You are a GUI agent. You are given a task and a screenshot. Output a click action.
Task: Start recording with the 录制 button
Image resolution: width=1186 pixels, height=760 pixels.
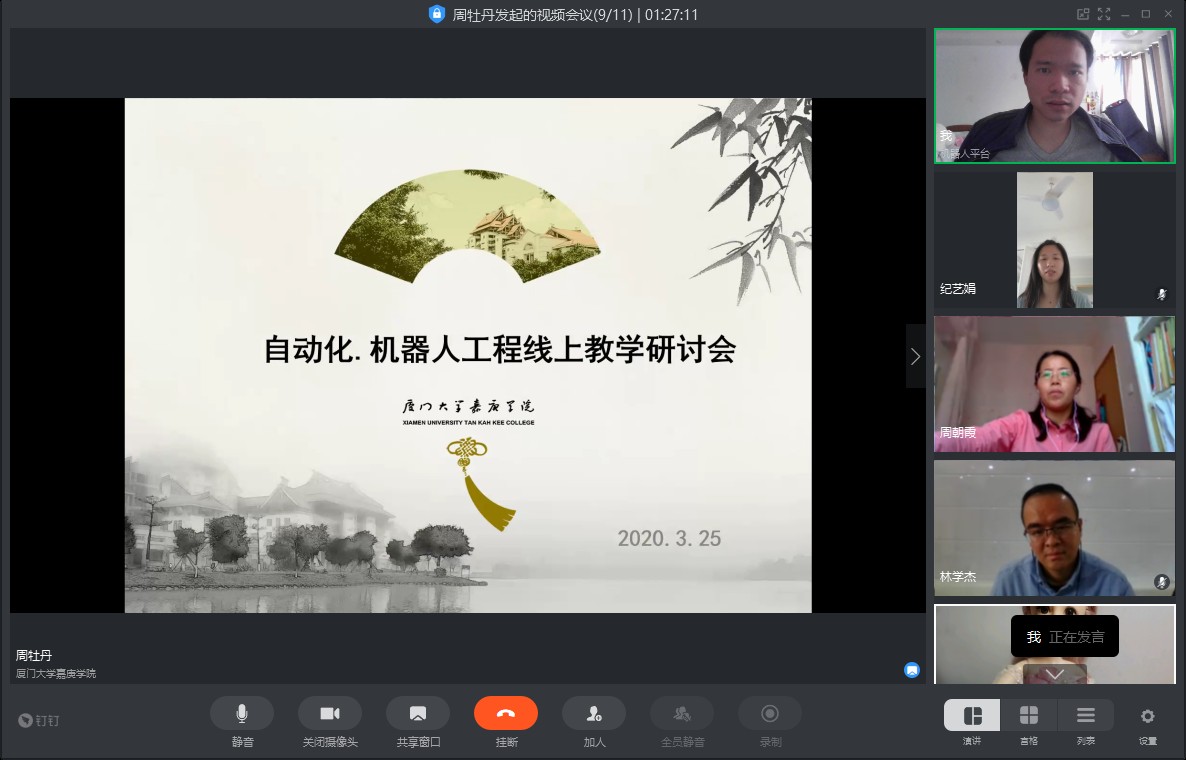pos(770,713)
